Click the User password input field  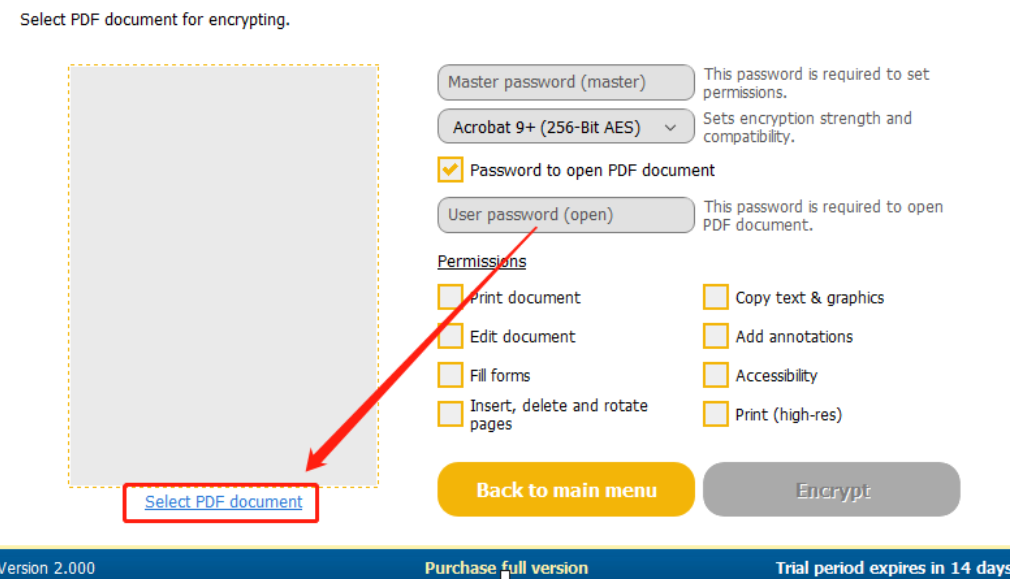pos(566,215)
